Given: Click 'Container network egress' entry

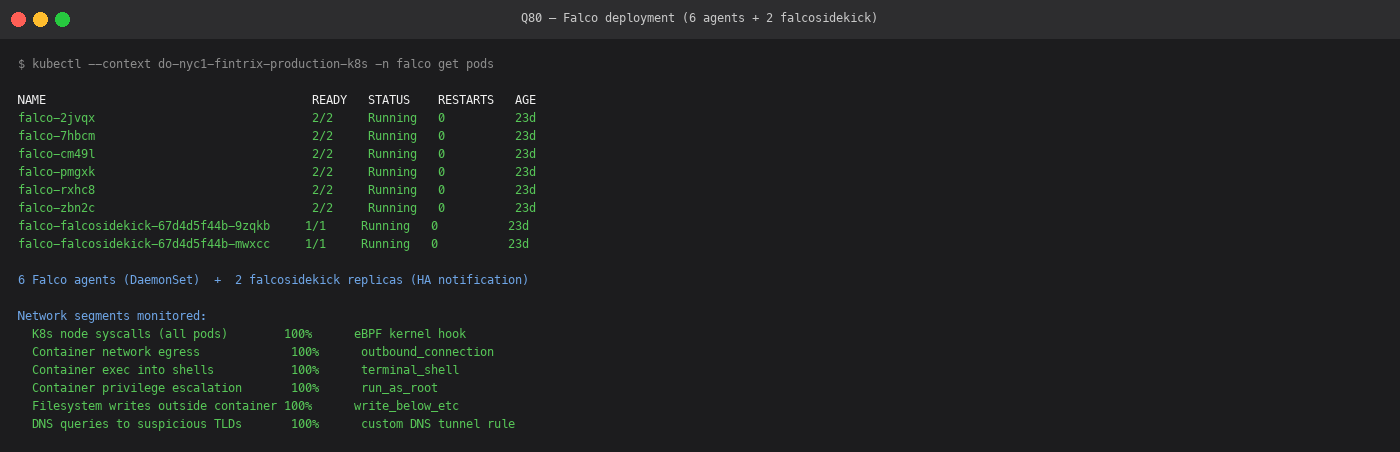Looking at the screenshot, I should [116, 352].
